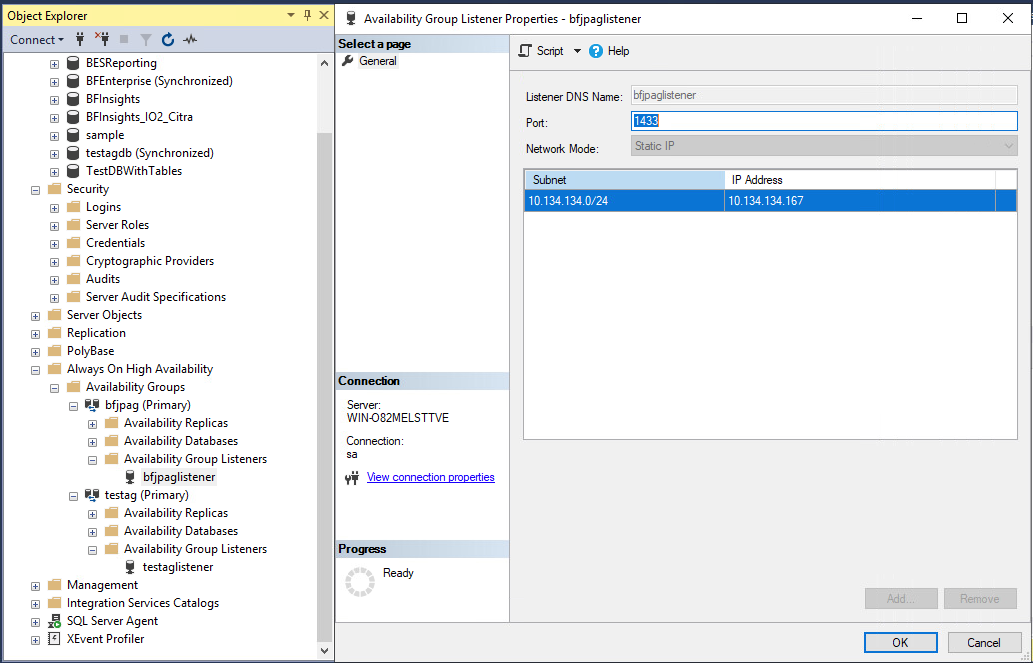Image resolution: width=1033 pixels, height=663 pixels.
Task: Click the XEvent Profiler icon
Action: (x=55, y=639)
